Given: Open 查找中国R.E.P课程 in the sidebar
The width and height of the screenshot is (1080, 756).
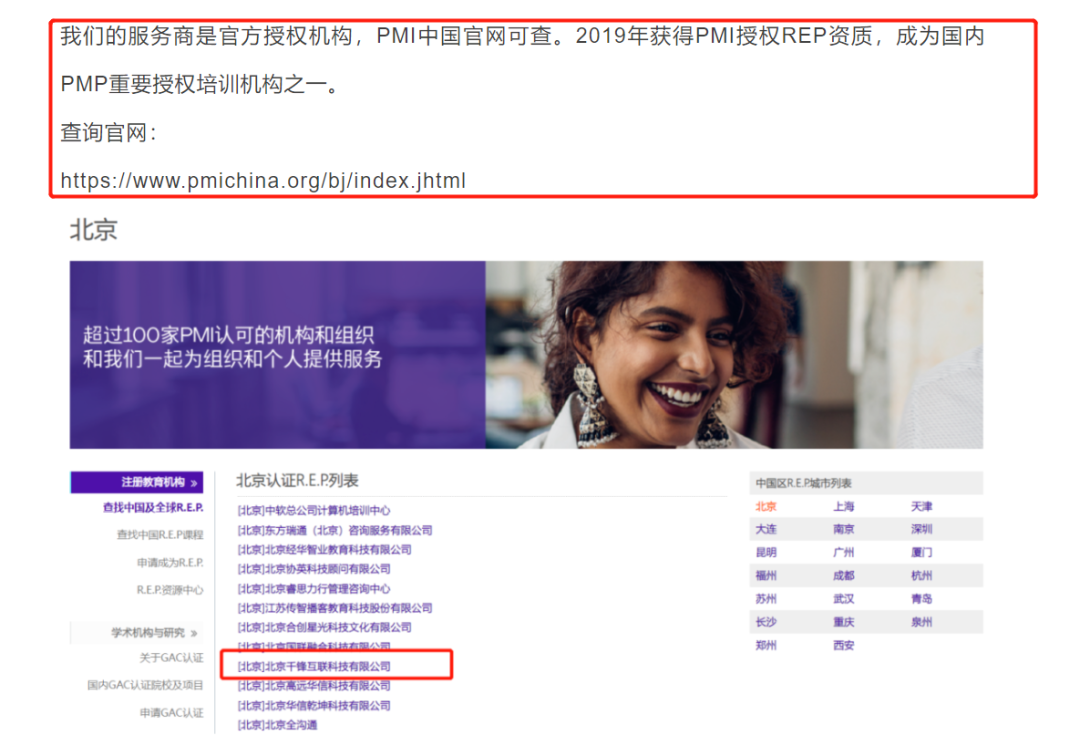Looking at the screenshot, I should (160, 534).
